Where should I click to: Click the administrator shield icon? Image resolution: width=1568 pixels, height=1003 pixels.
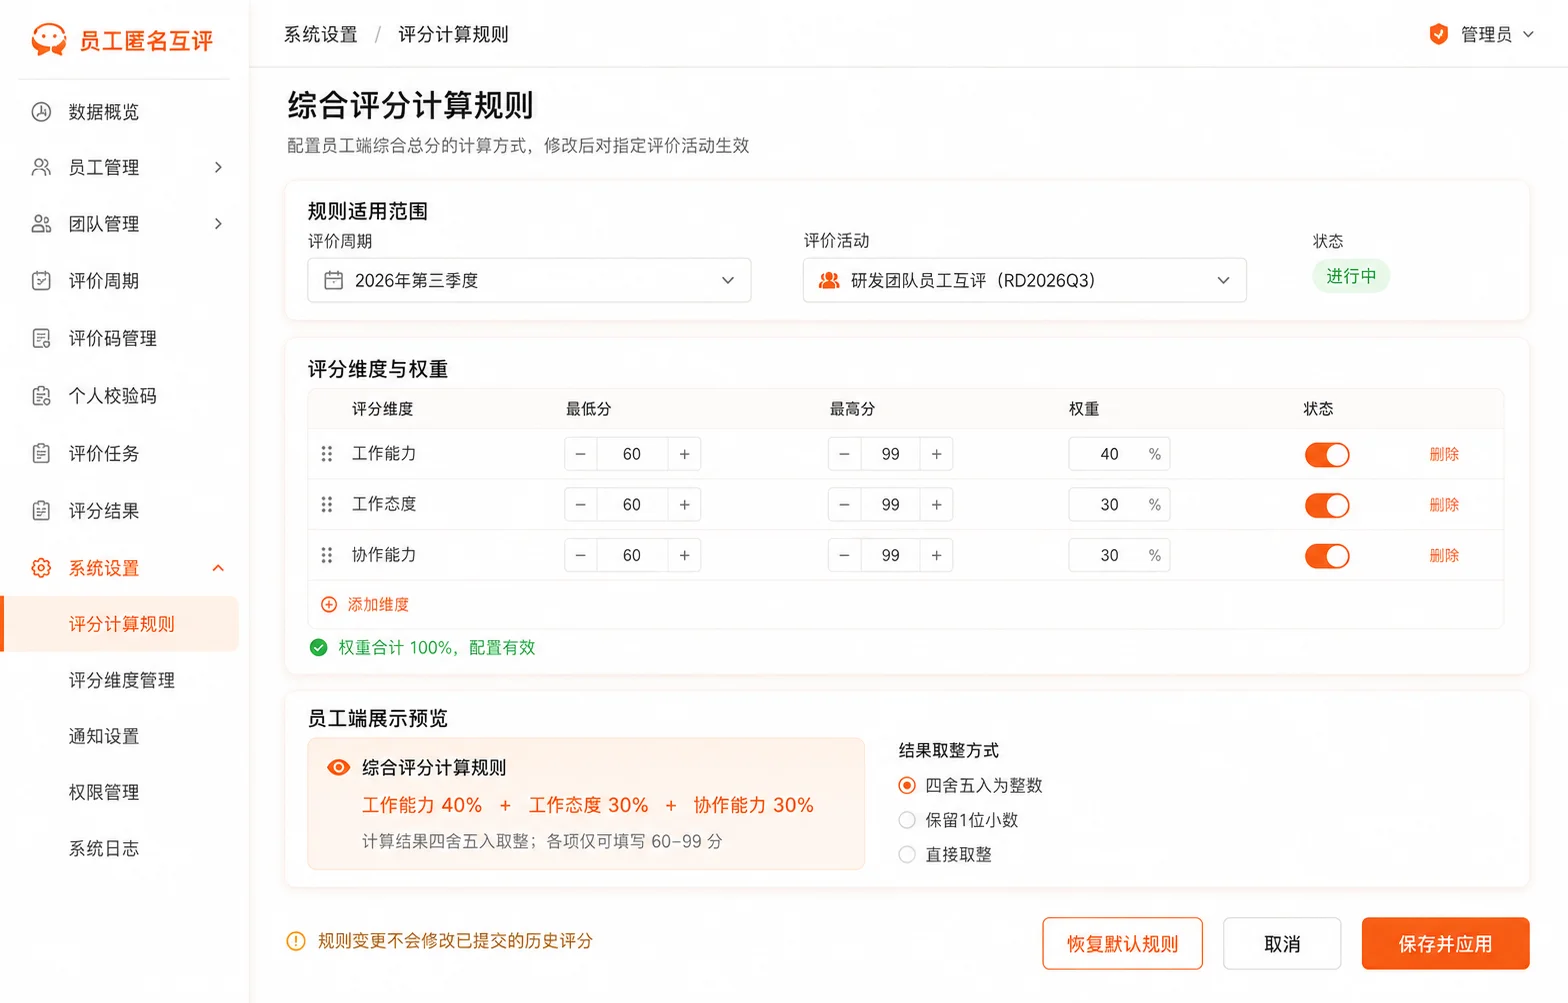[x=1438, y=34]
